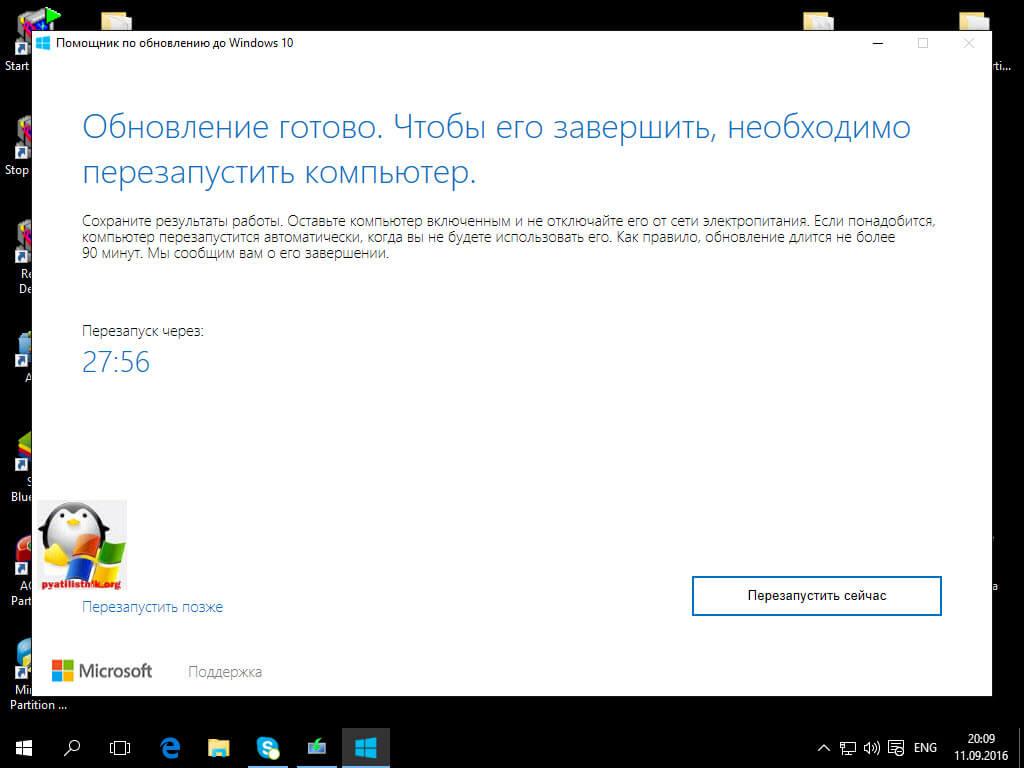Open Skype from the taskbar
1024x768 pixels.
pyautogui.click(x=268, y=748)
